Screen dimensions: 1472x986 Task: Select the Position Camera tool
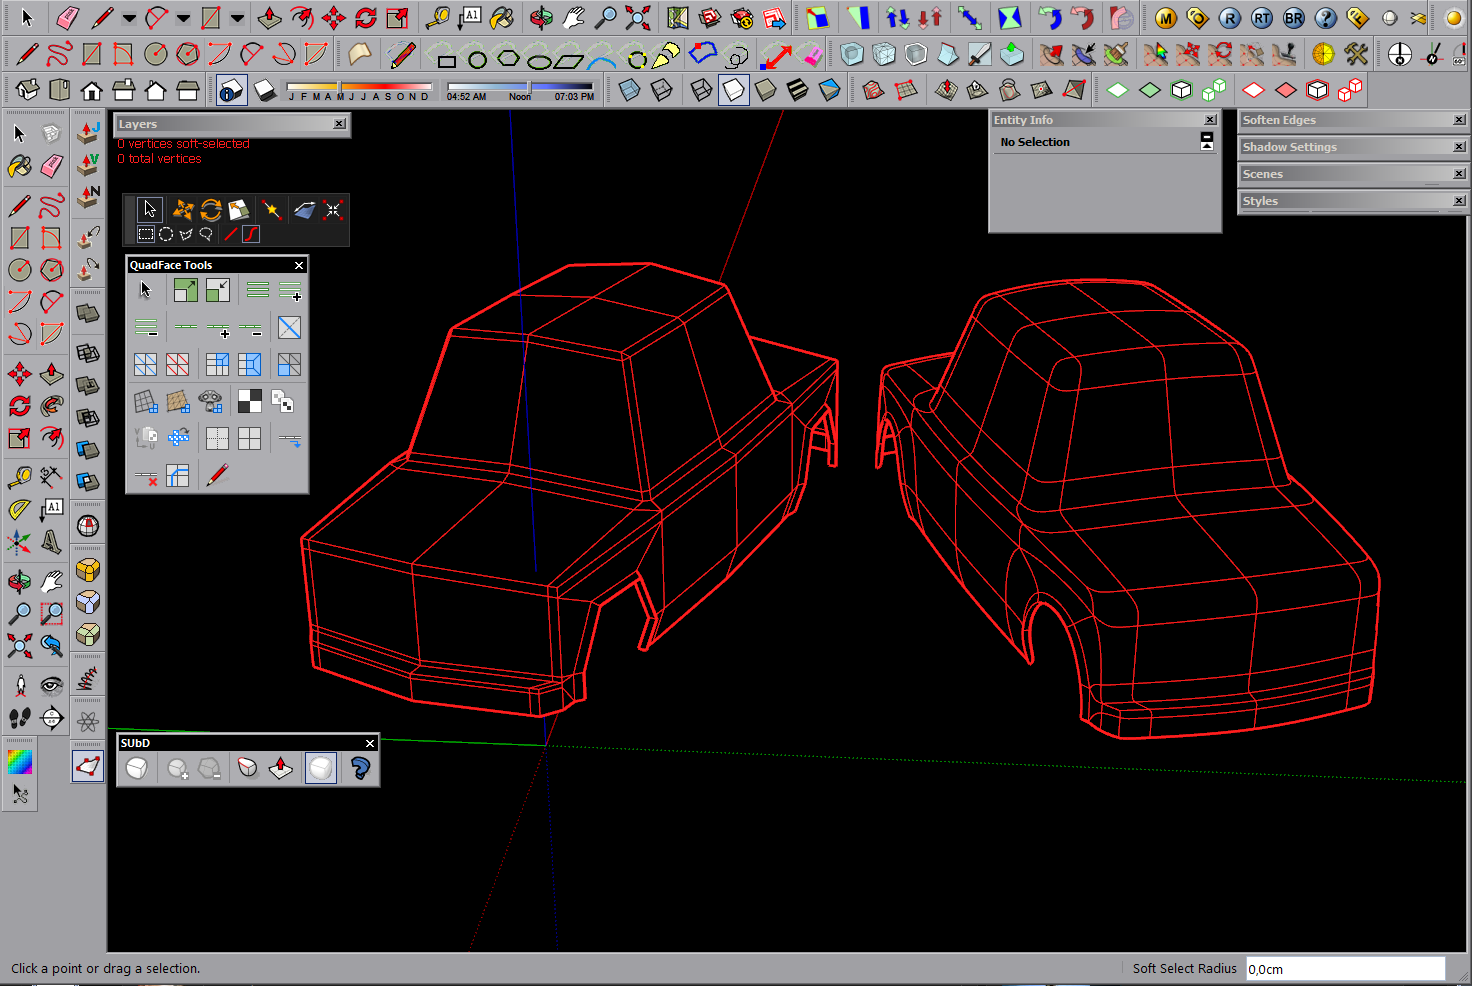[x=19, y=686]
